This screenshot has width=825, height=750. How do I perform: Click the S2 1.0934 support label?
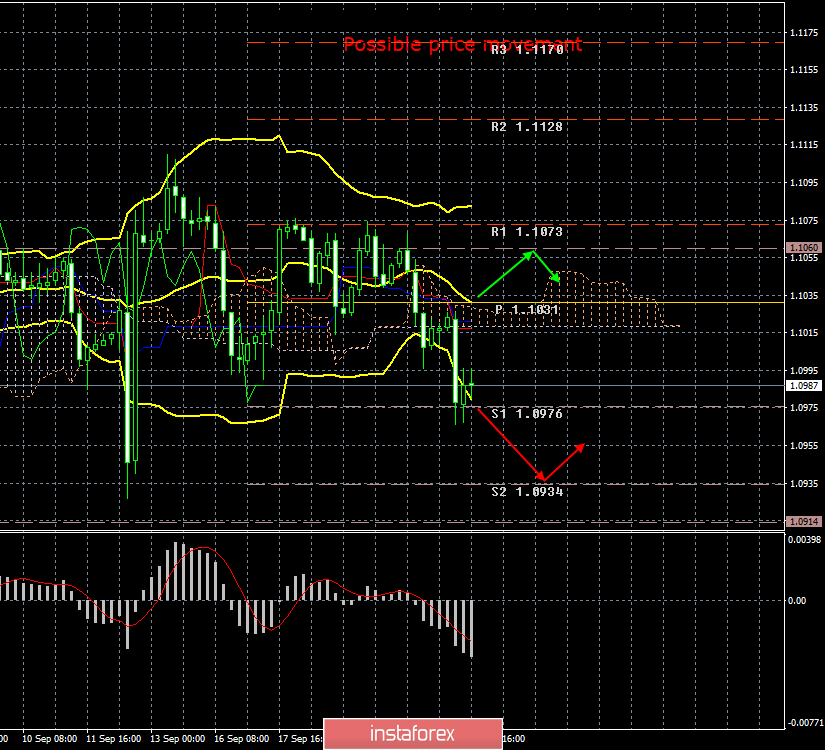(527, 492)
